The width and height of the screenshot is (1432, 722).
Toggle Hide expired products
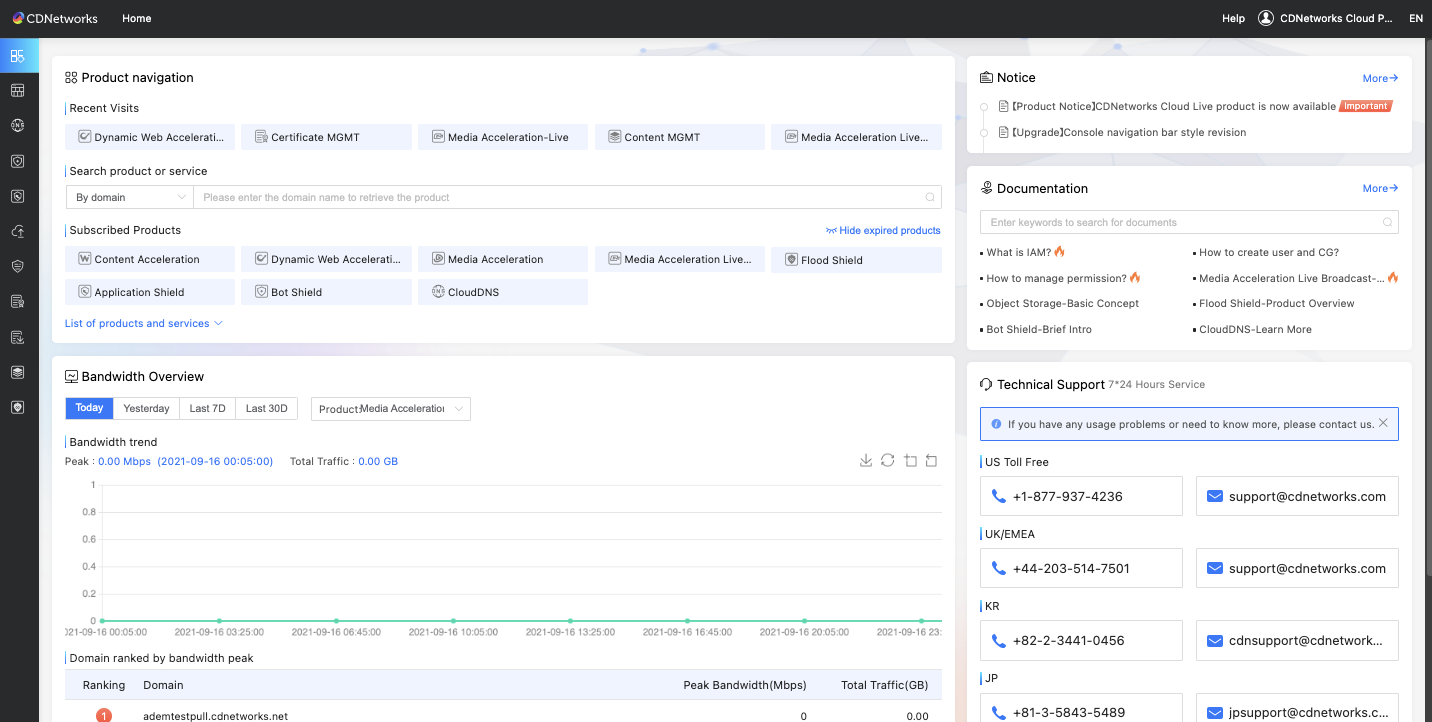coord(883,230)
